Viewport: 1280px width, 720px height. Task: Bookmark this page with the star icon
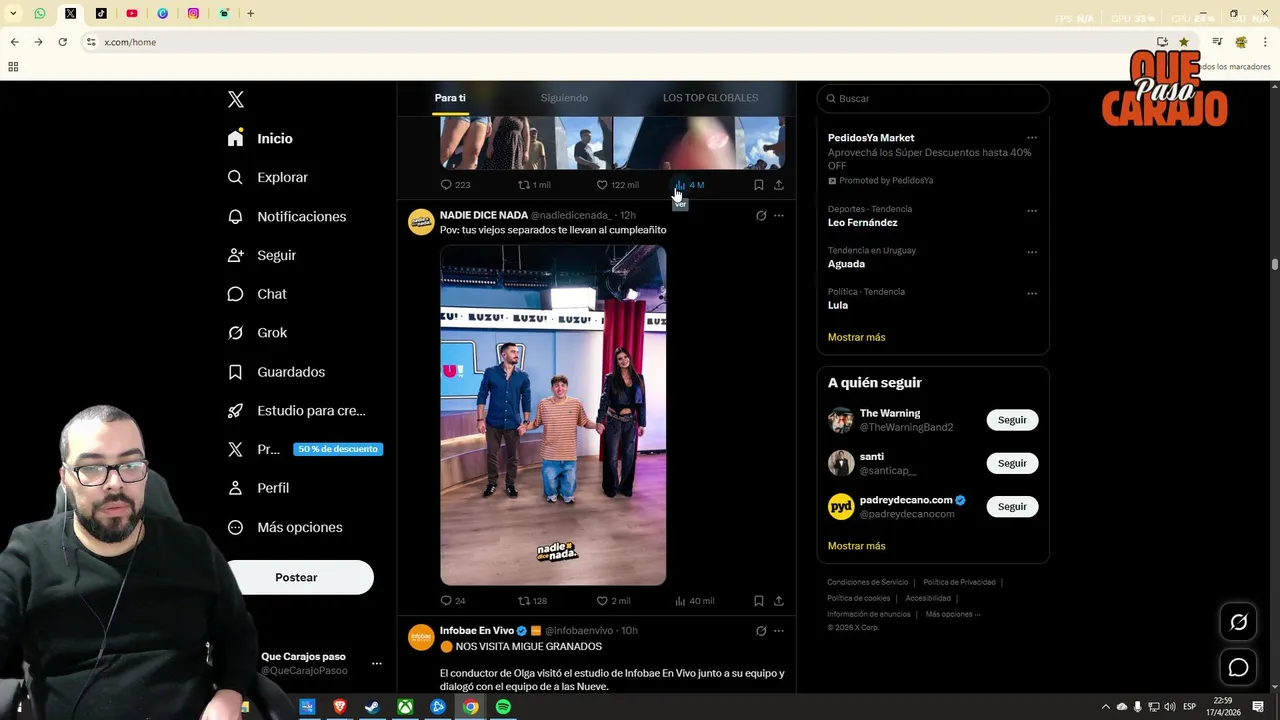(1184, 42)
